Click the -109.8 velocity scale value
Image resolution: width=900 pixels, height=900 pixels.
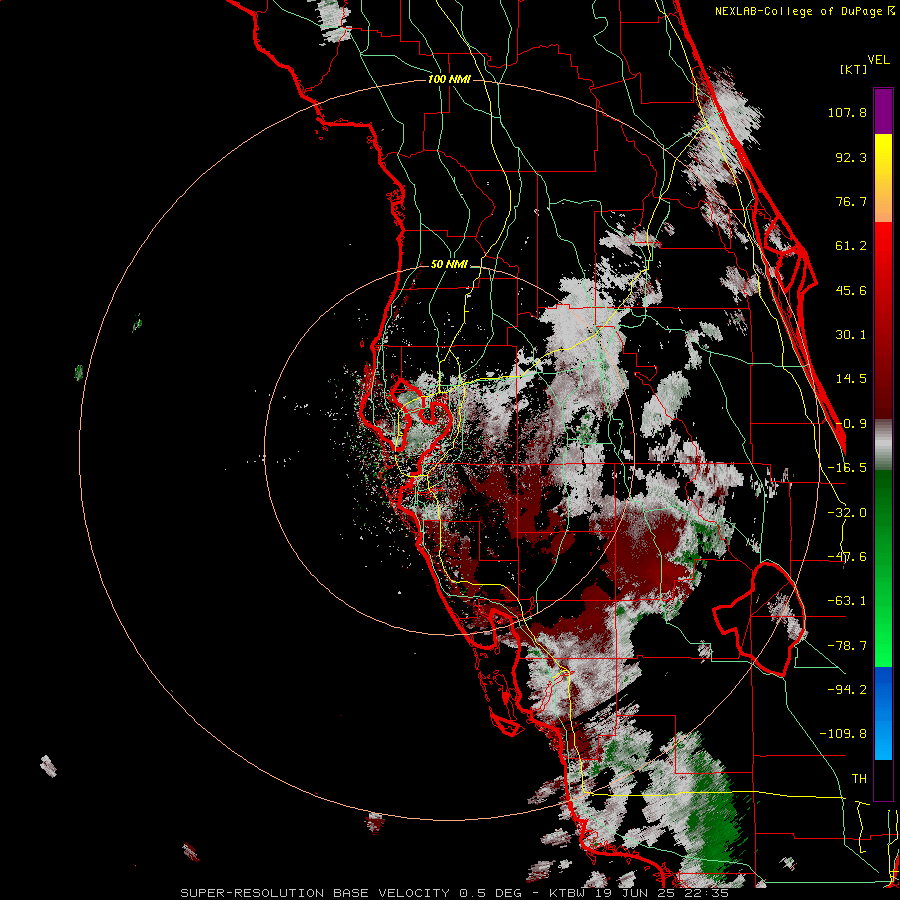843,734
